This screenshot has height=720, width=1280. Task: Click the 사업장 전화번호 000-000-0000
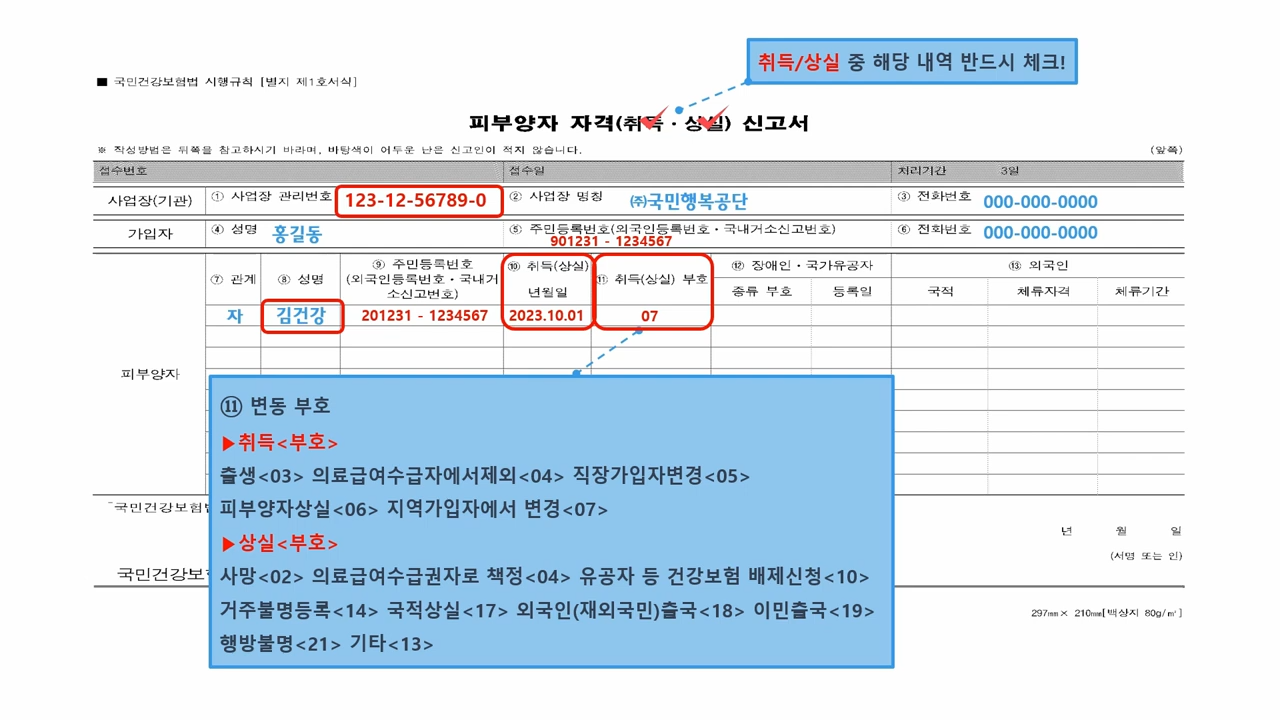coord(1040,202)
